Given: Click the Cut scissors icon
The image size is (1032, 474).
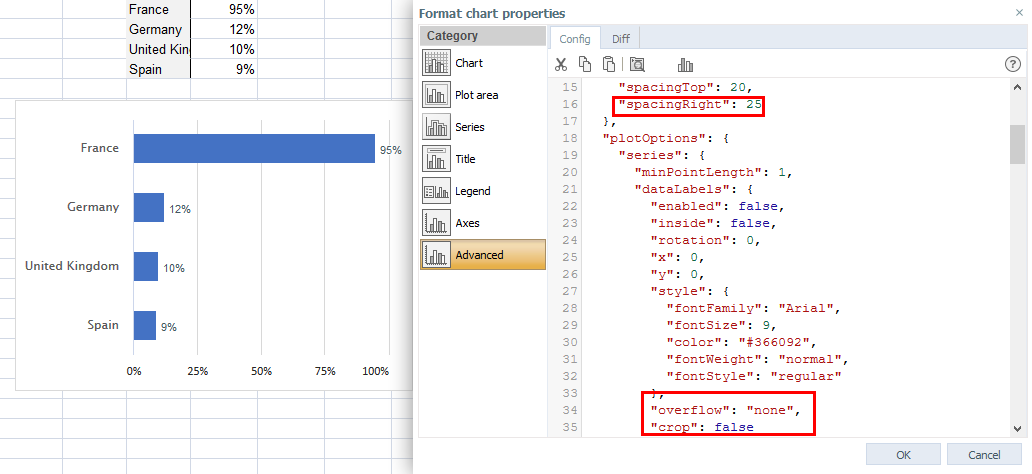Looking at the screenshot, I should [x=561, y=64].
